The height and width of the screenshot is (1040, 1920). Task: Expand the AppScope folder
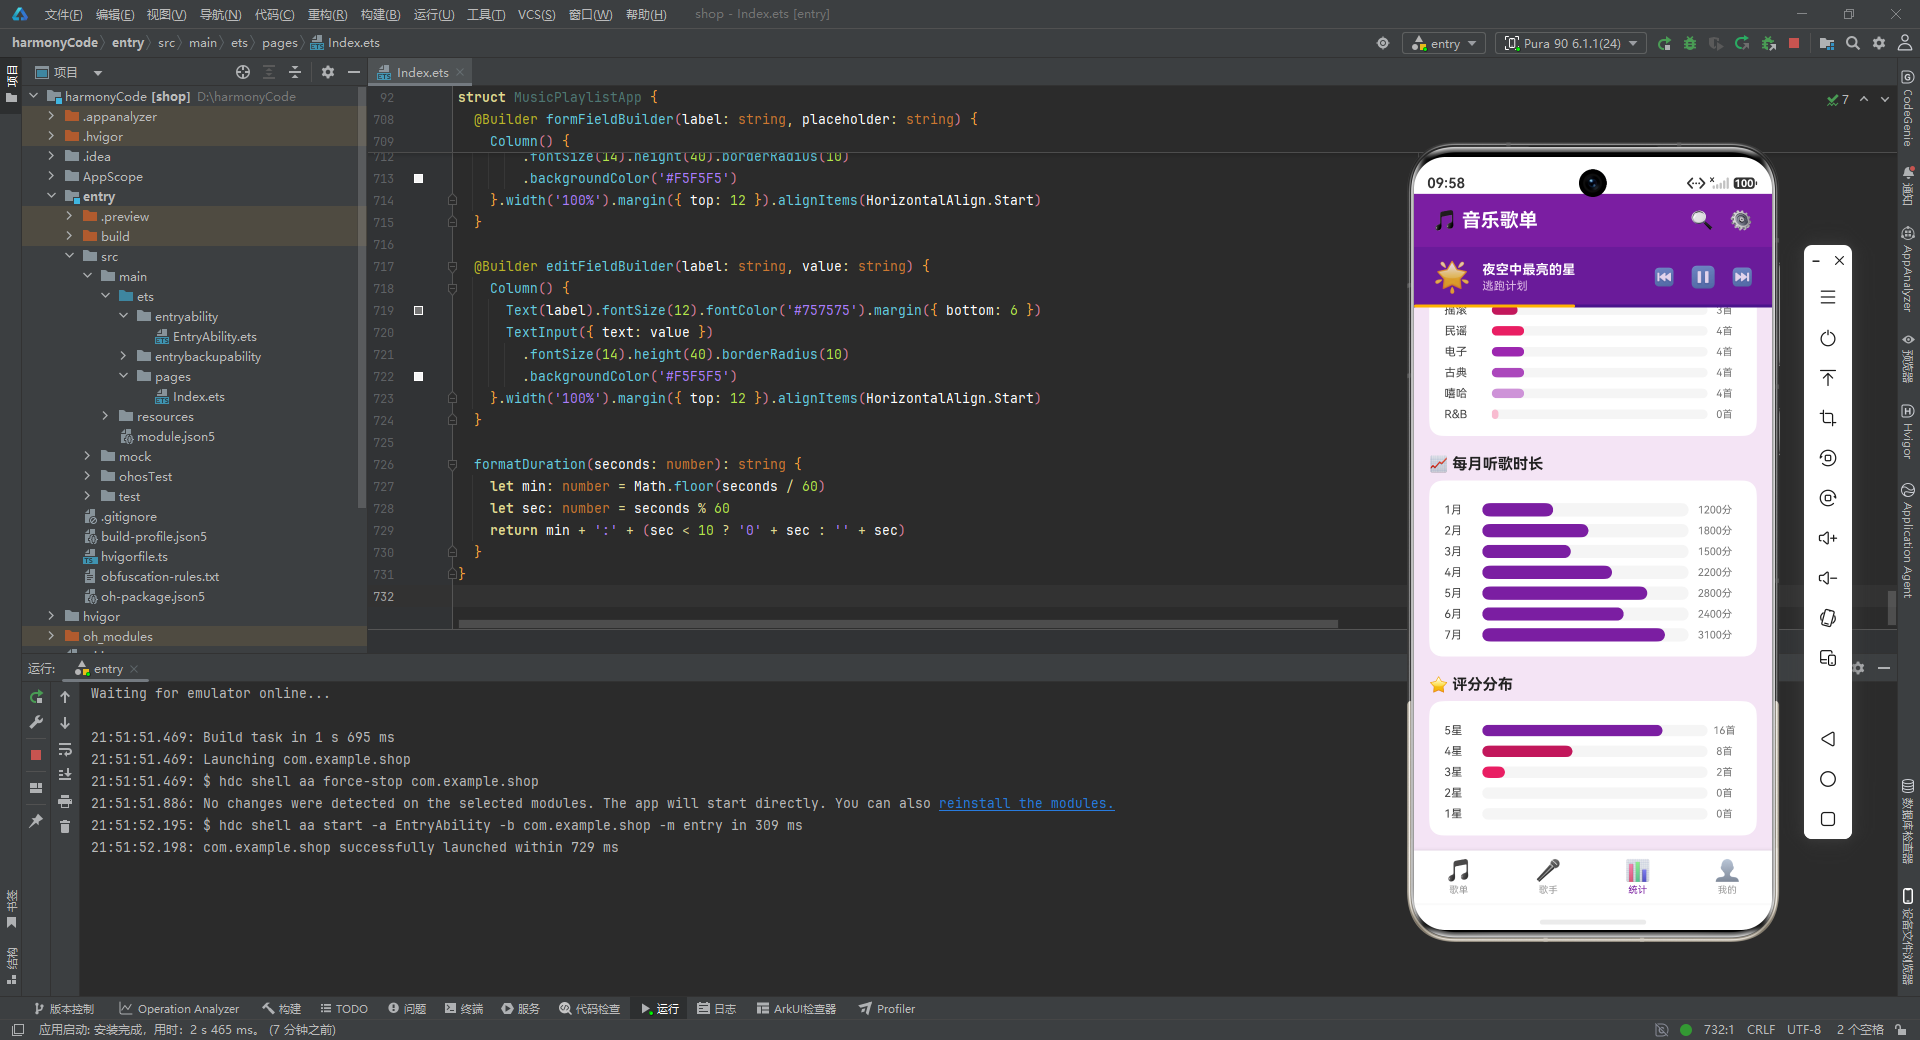(x=51, y=177)
